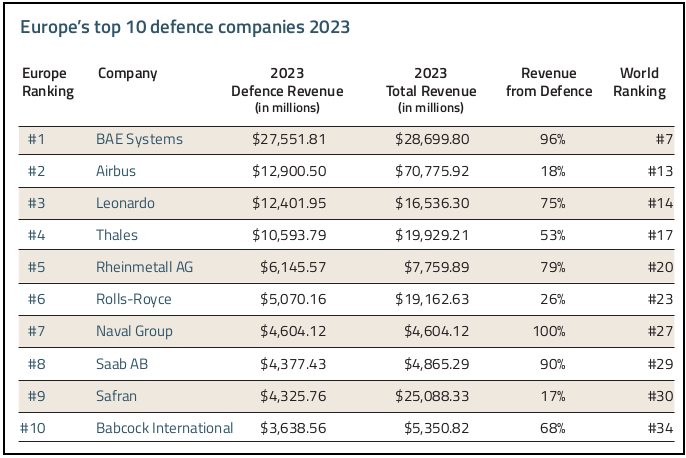The image size is (686, 458).
Task: Click Airbus defence revenue $12,900.50
Action: [289, 171]
